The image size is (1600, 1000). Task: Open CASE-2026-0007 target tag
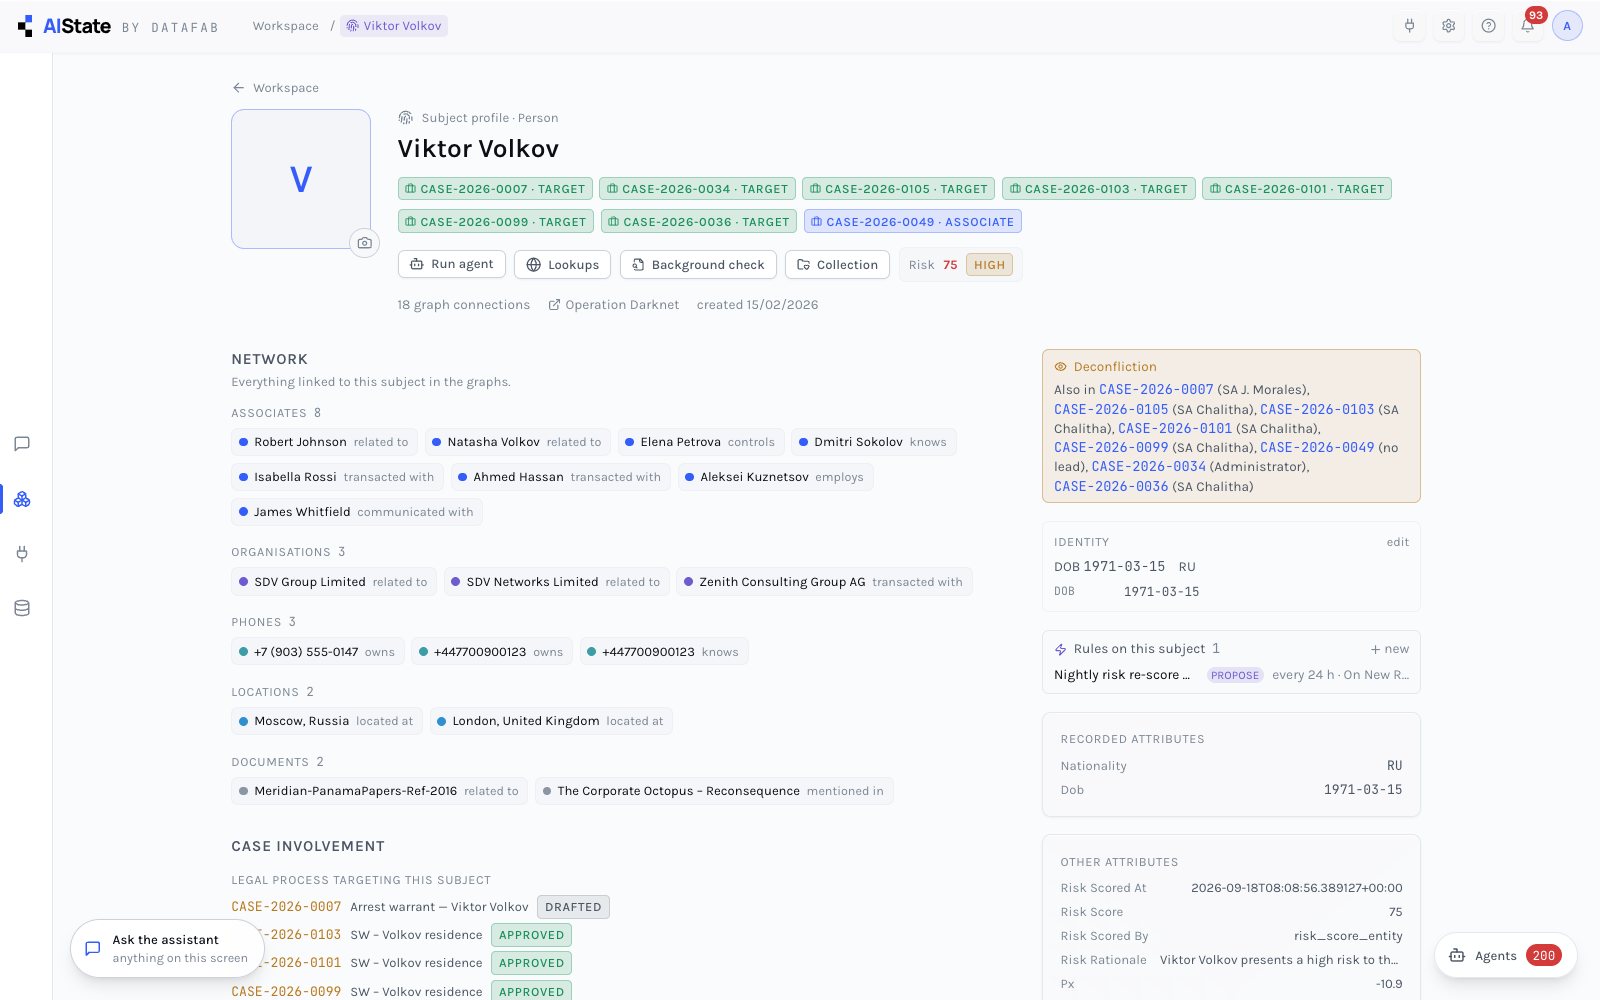[x=495, y=189]
